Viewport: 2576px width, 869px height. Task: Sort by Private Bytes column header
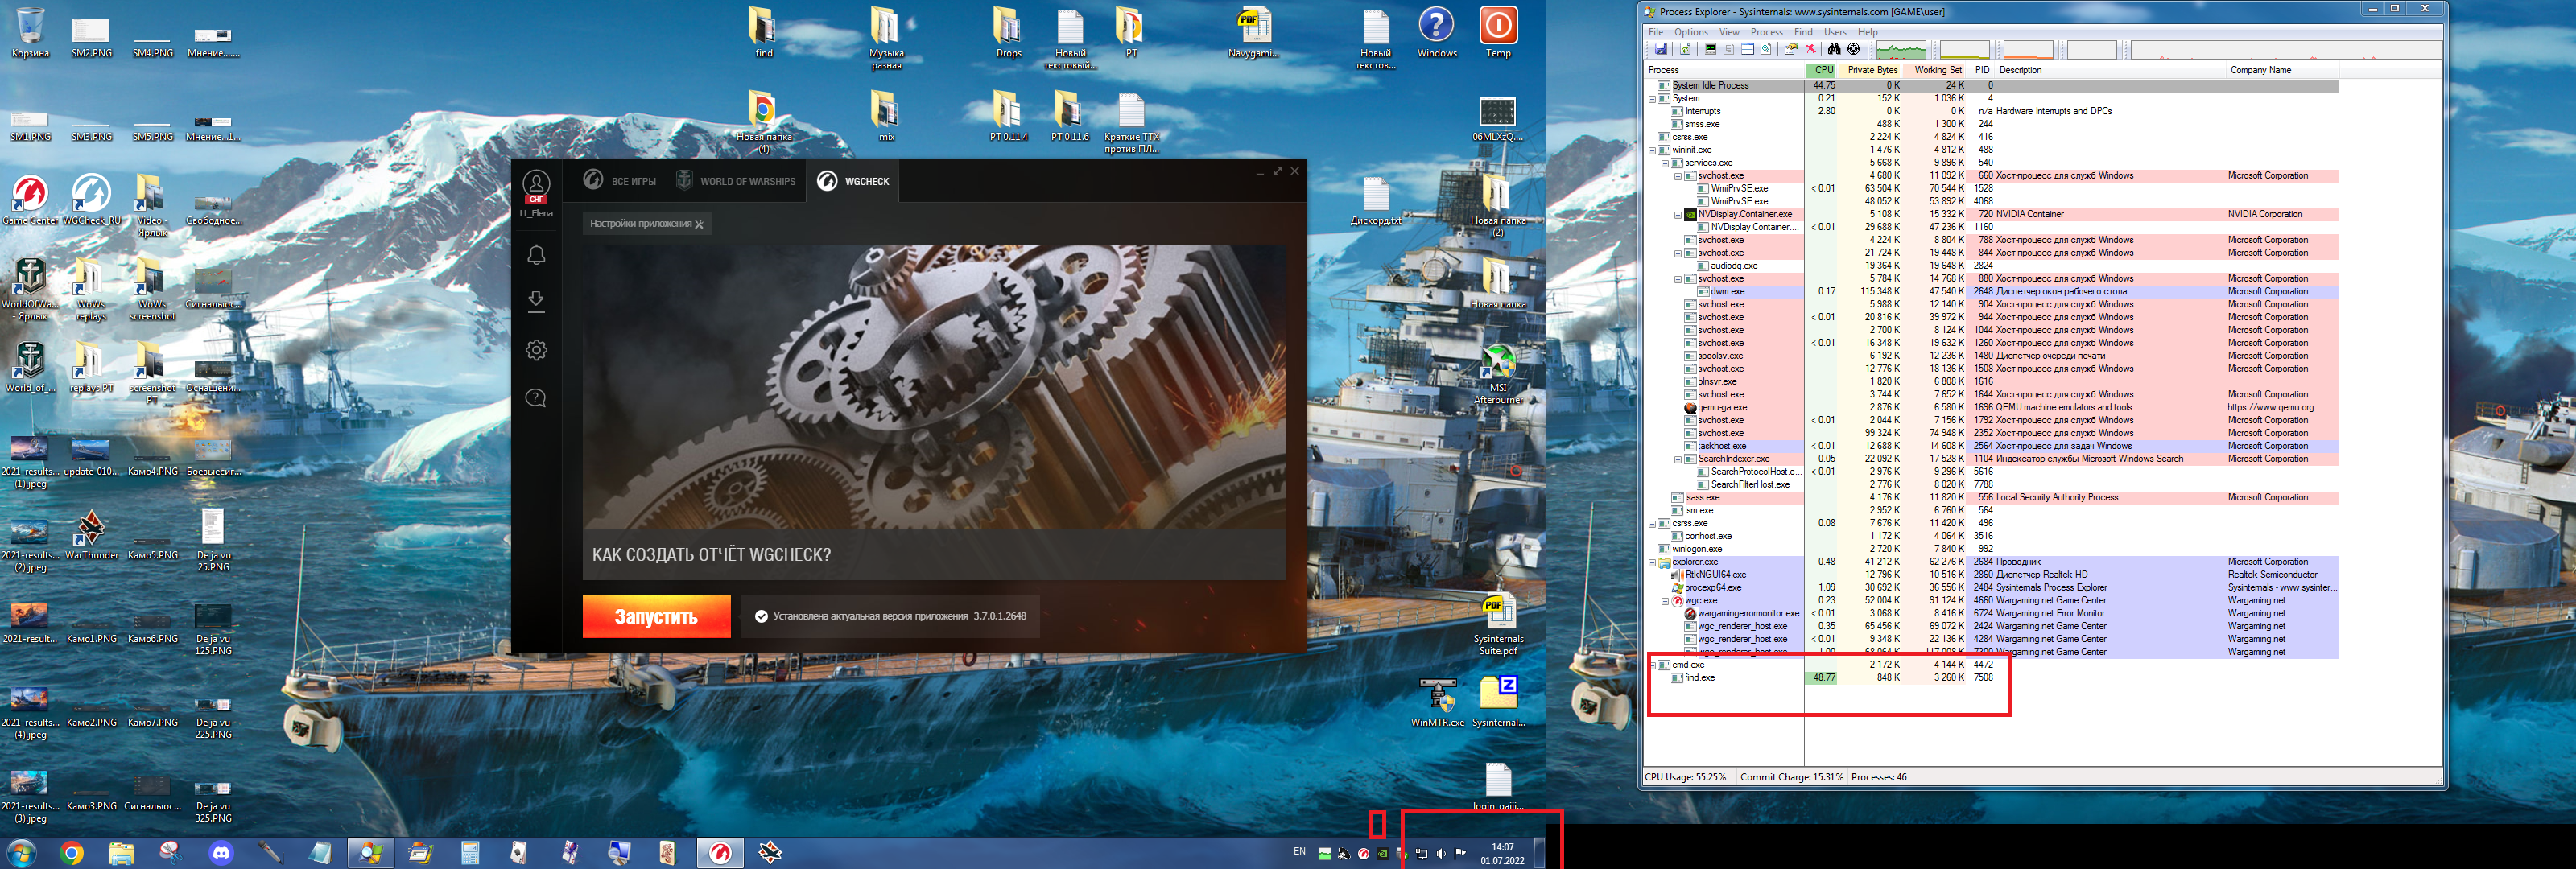click(1869, 70)
